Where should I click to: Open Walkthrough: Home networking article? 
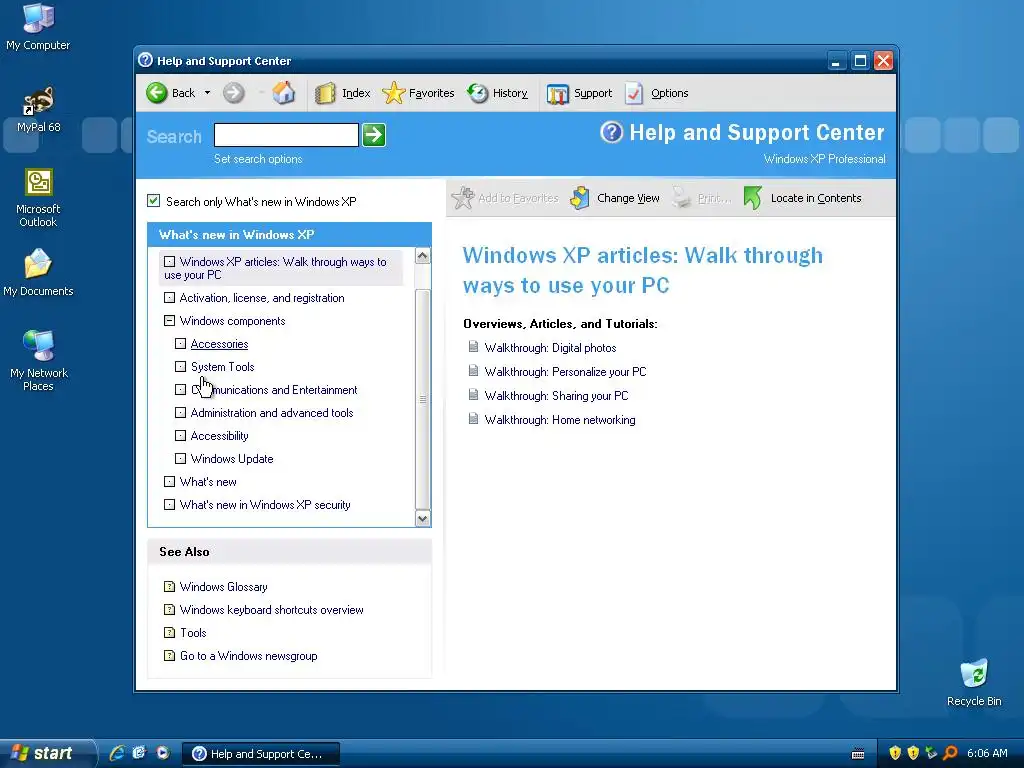pos(560,420)
